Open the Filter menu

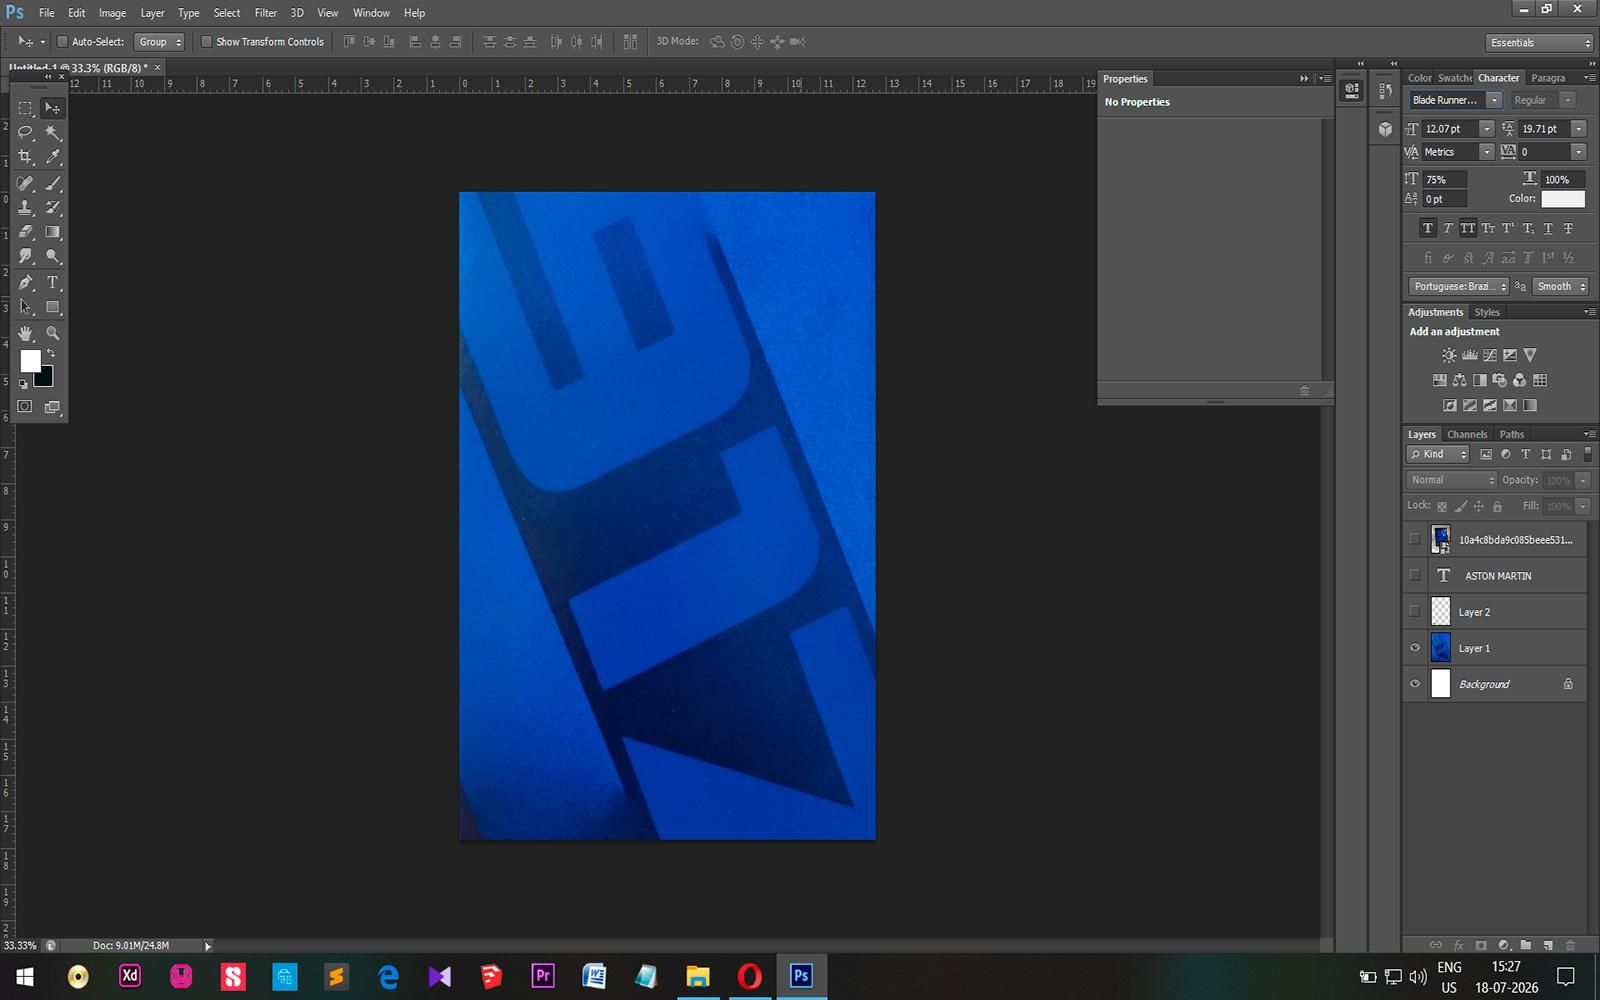click(x=265, y=13)
